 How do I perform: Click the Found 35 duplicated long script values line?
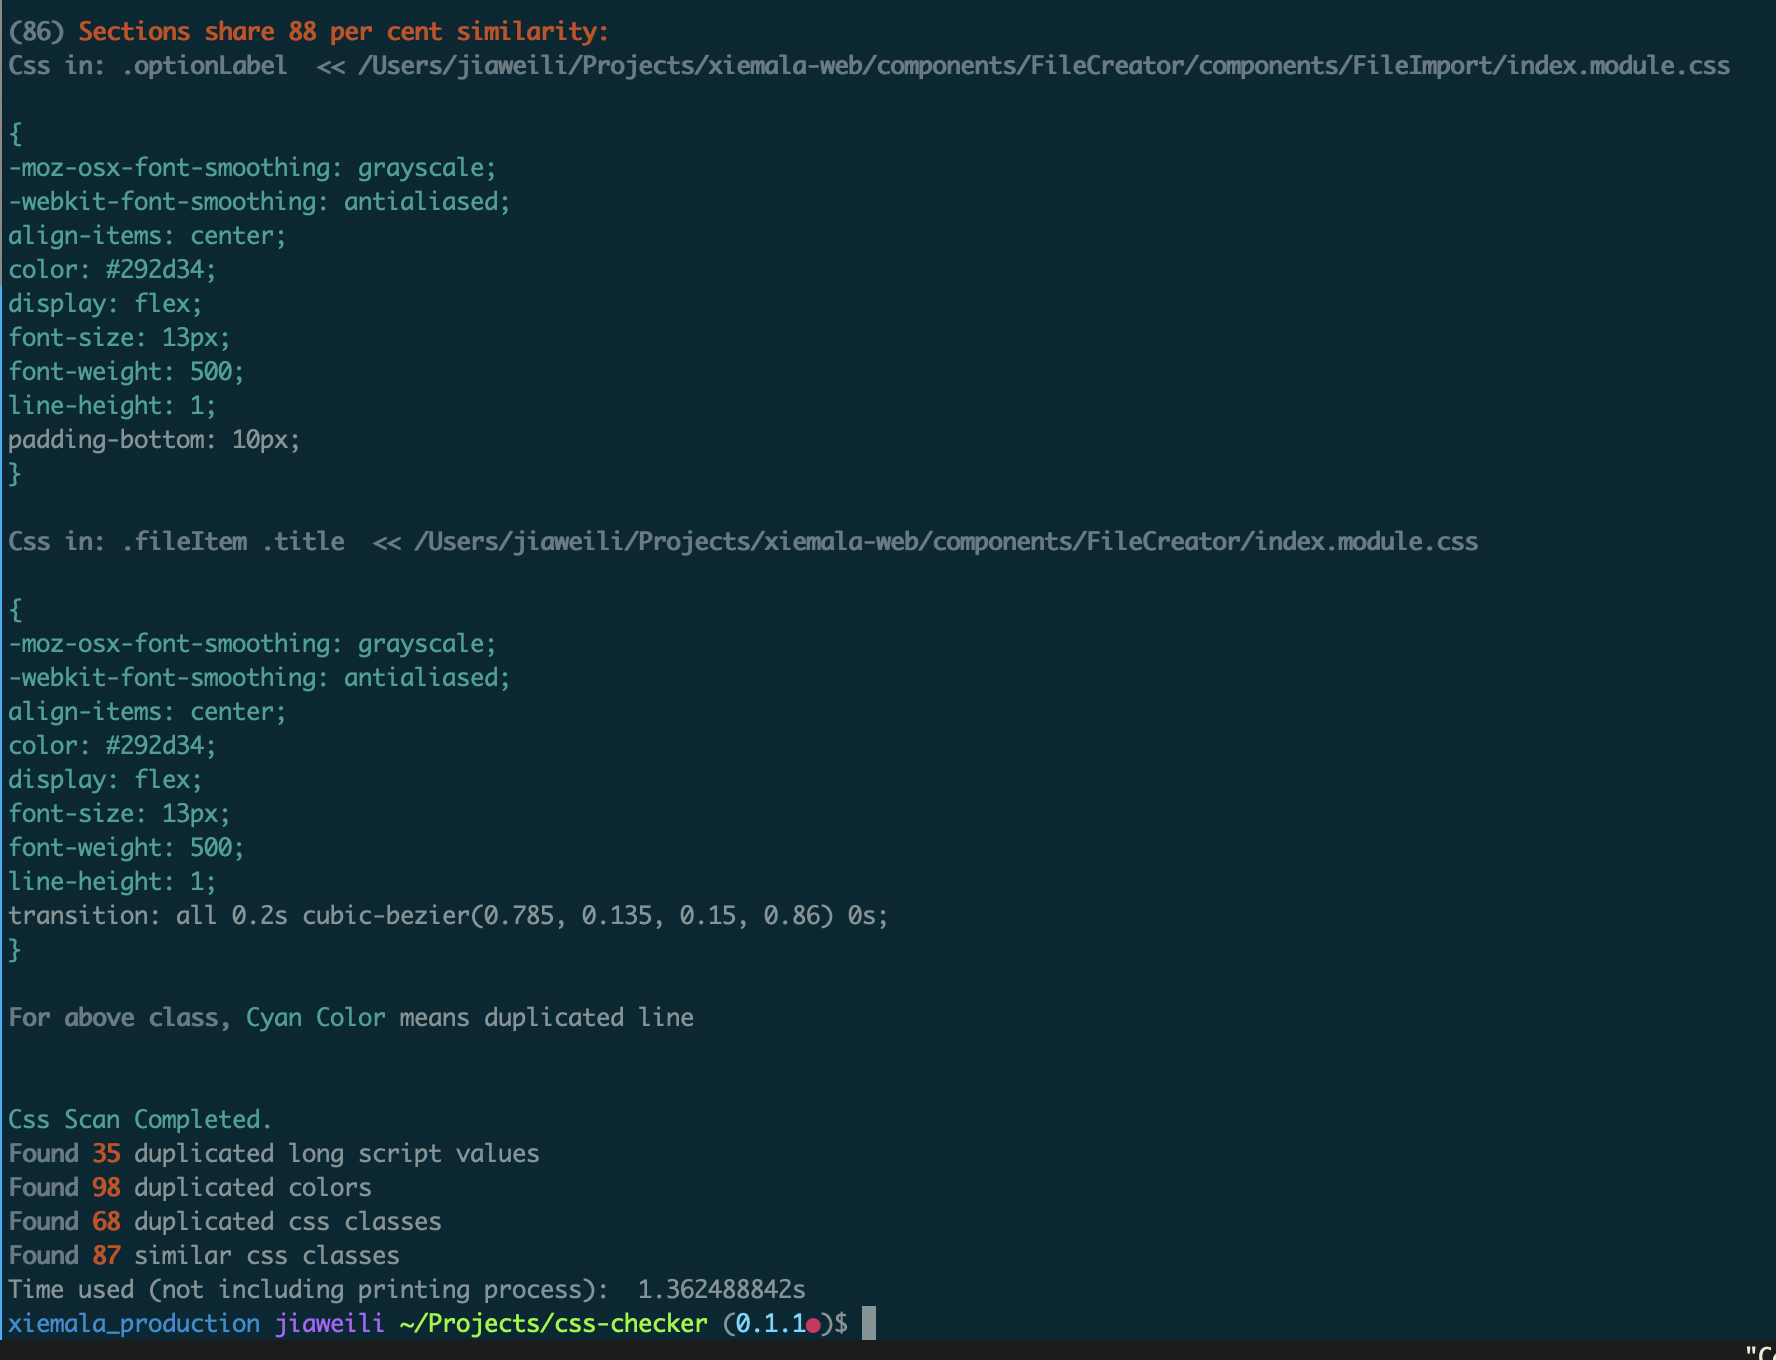point(273,1153)
